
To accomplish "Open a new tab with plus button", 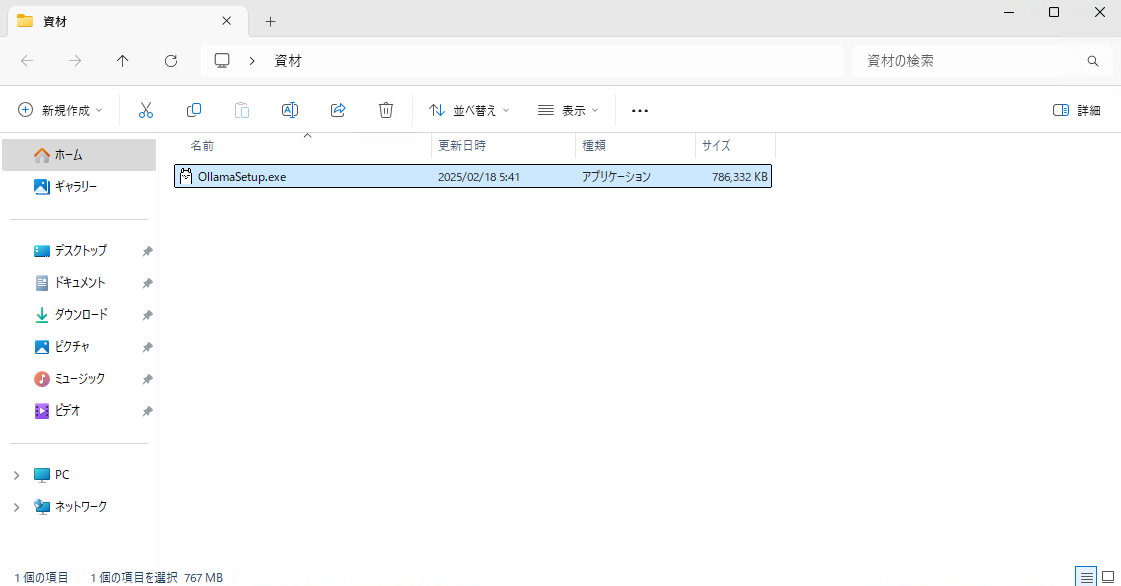I will [x=270, y=21].
